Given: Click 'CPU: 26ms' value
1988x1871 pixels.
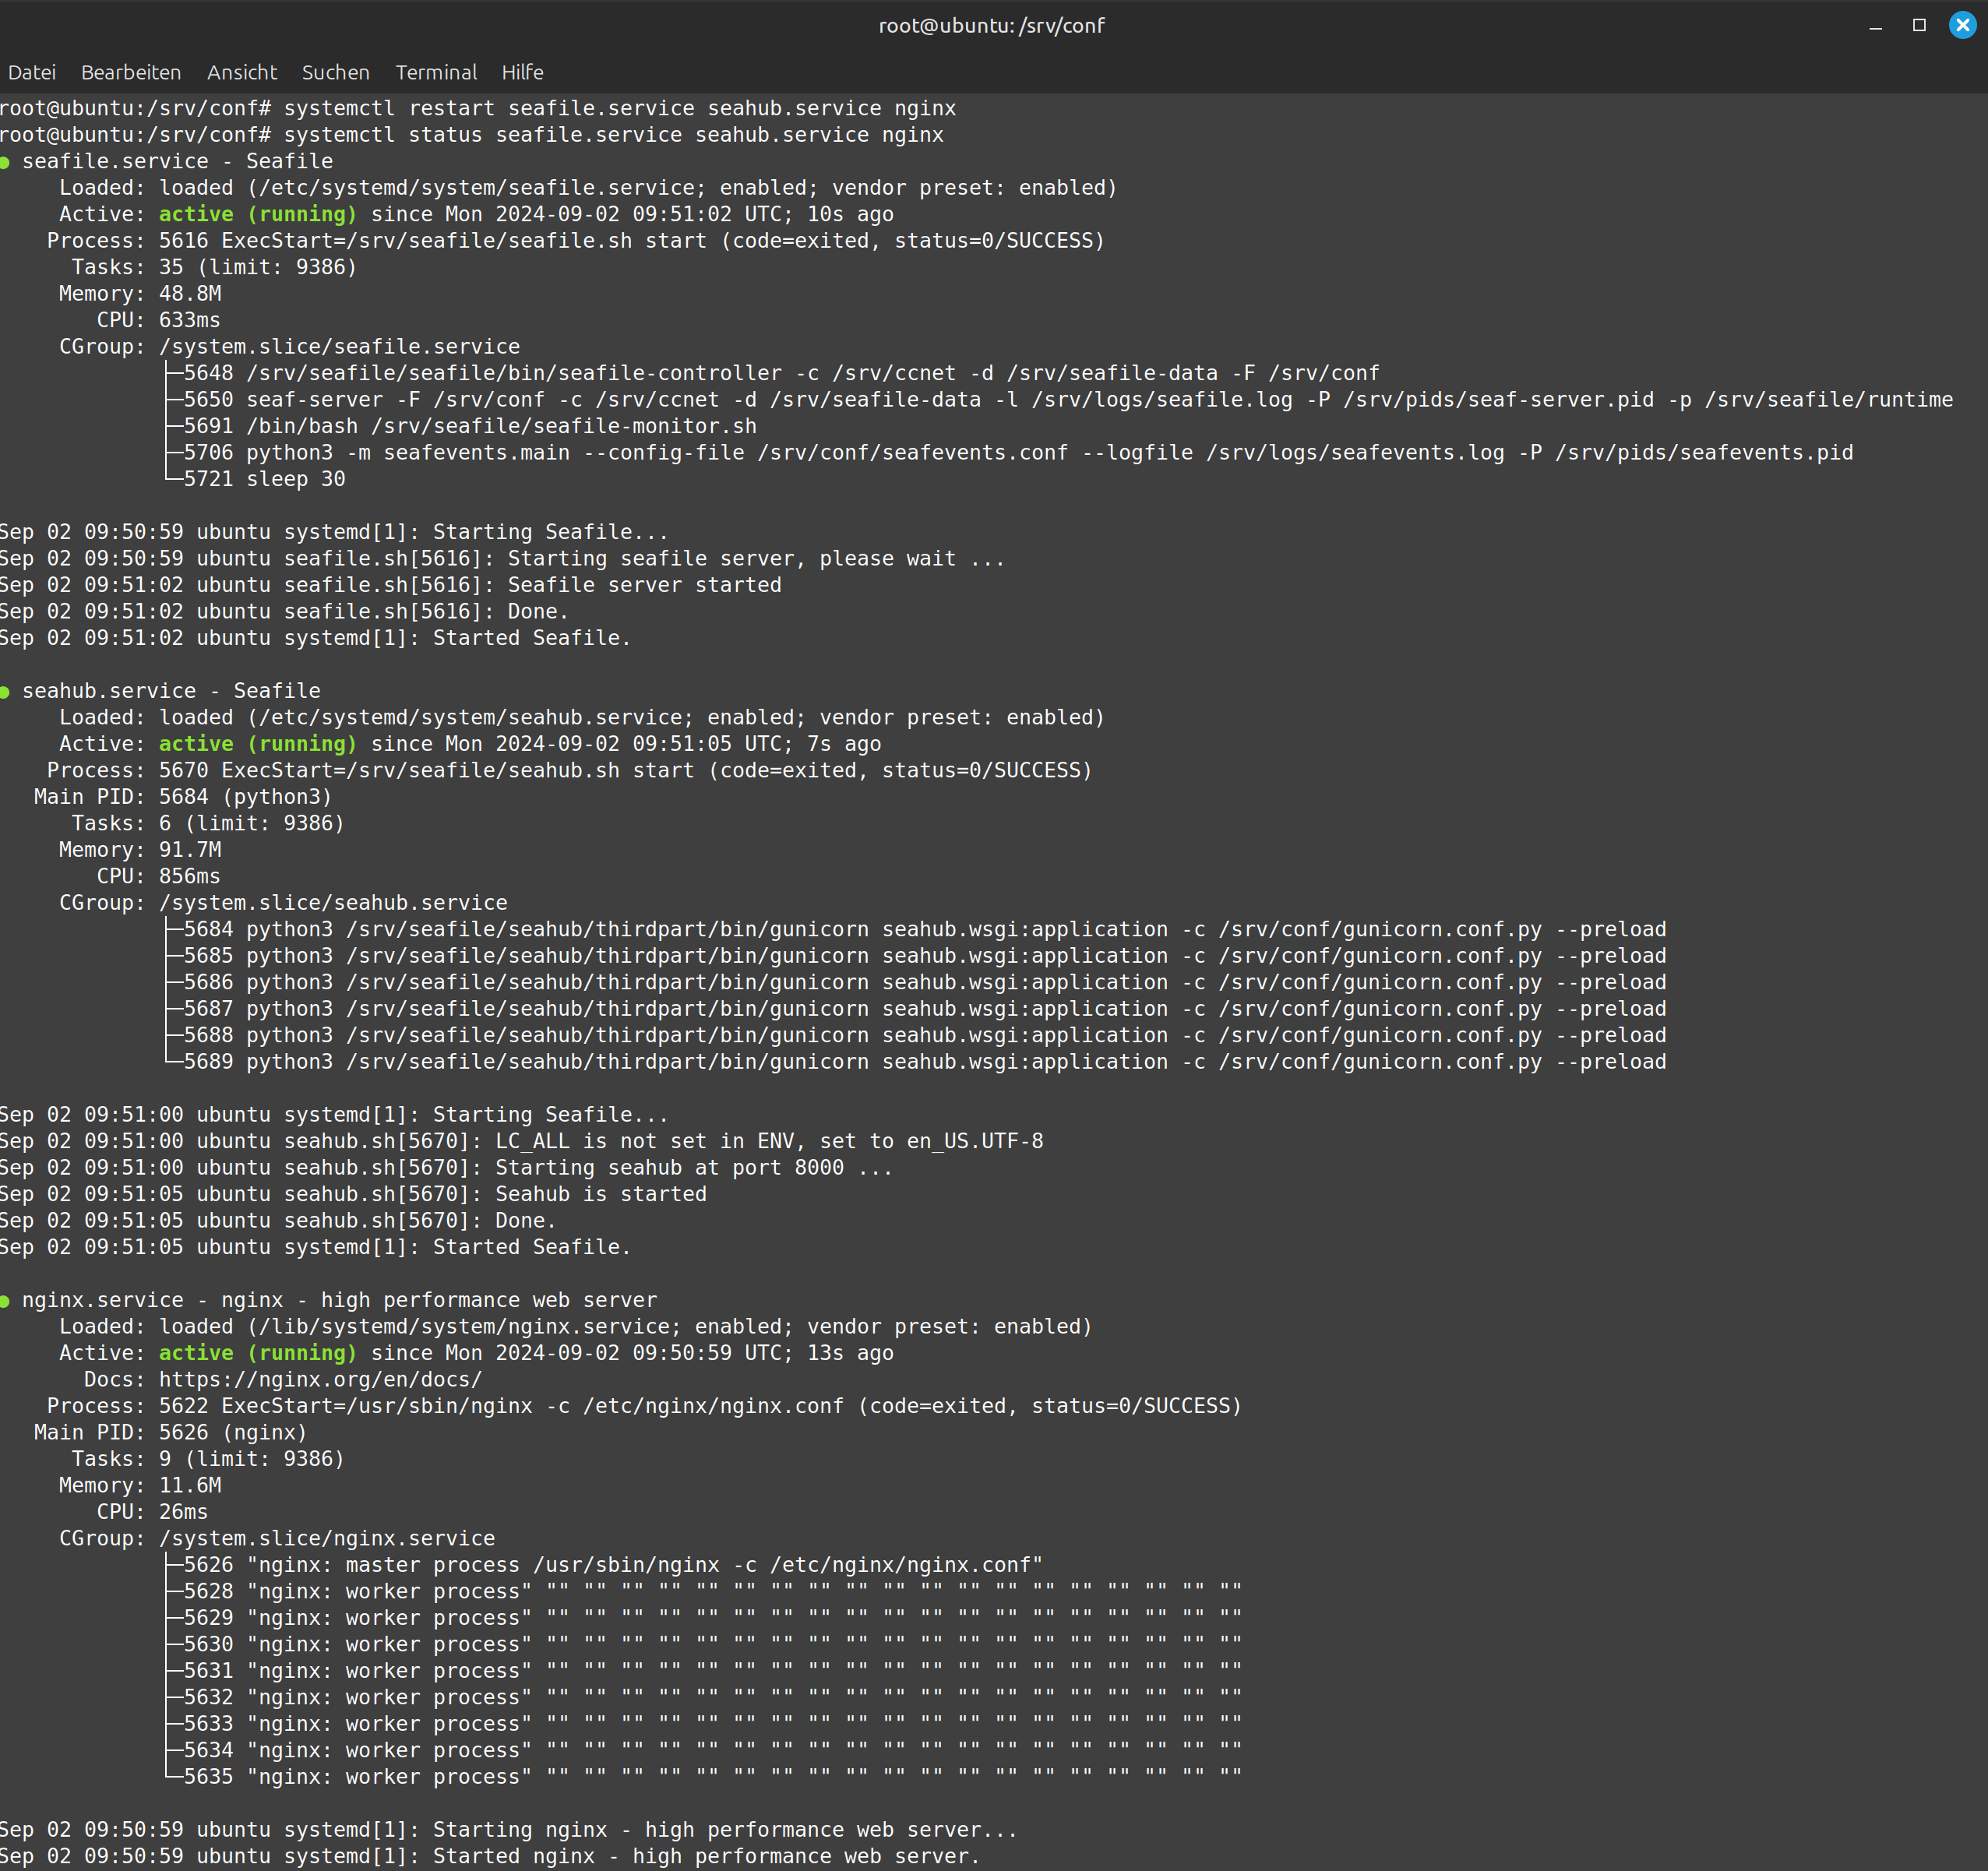Looking at the screenshot, I should pos(184,1512).
